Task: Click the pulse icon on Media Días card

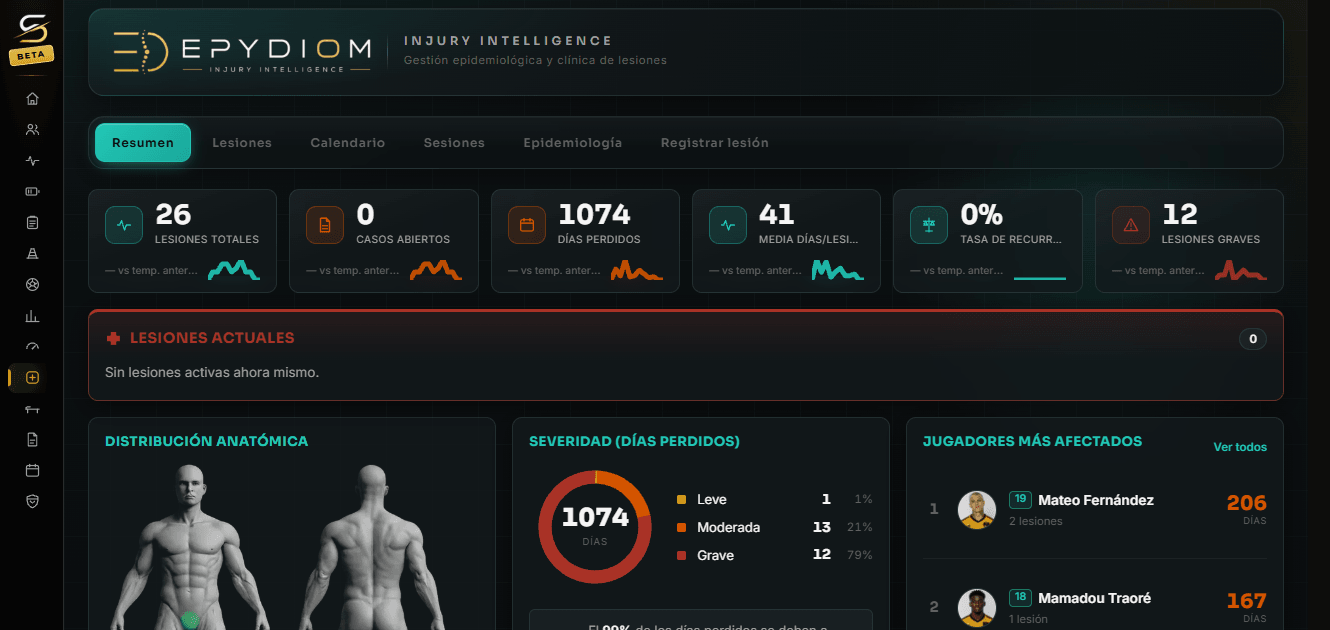Action: pyautogui.click(x=728, y=225)
